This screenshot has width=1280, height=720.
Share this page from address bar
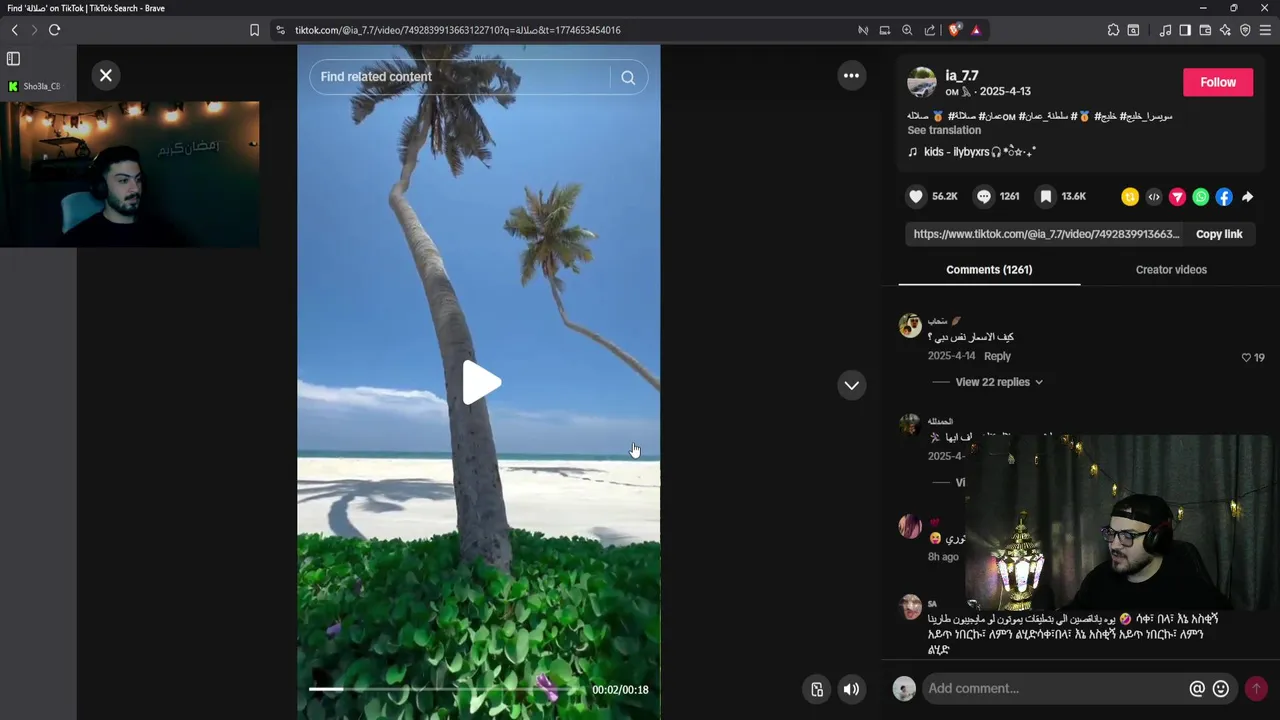click(x=930, y=30)
